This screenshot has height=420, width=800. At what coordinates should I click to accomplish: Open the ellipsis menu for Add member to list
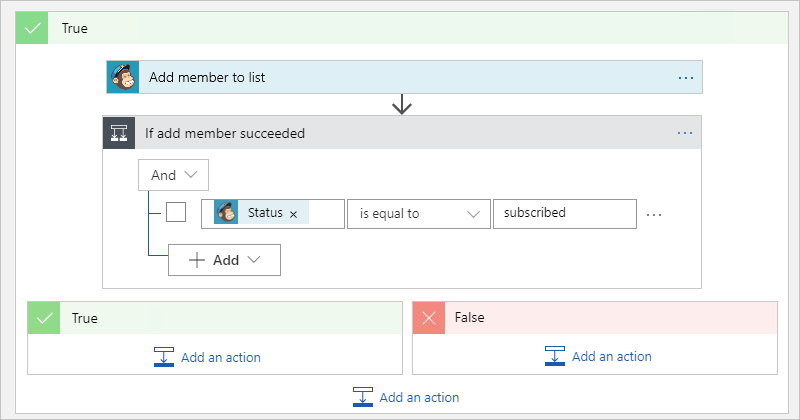(686, 78)
